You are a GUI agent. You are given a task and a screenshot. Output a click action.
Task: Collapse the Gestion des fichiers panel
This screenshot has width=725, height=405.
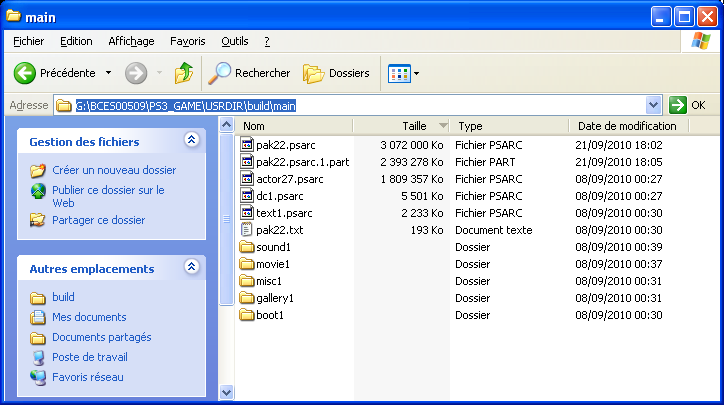[x=191, y=141]
